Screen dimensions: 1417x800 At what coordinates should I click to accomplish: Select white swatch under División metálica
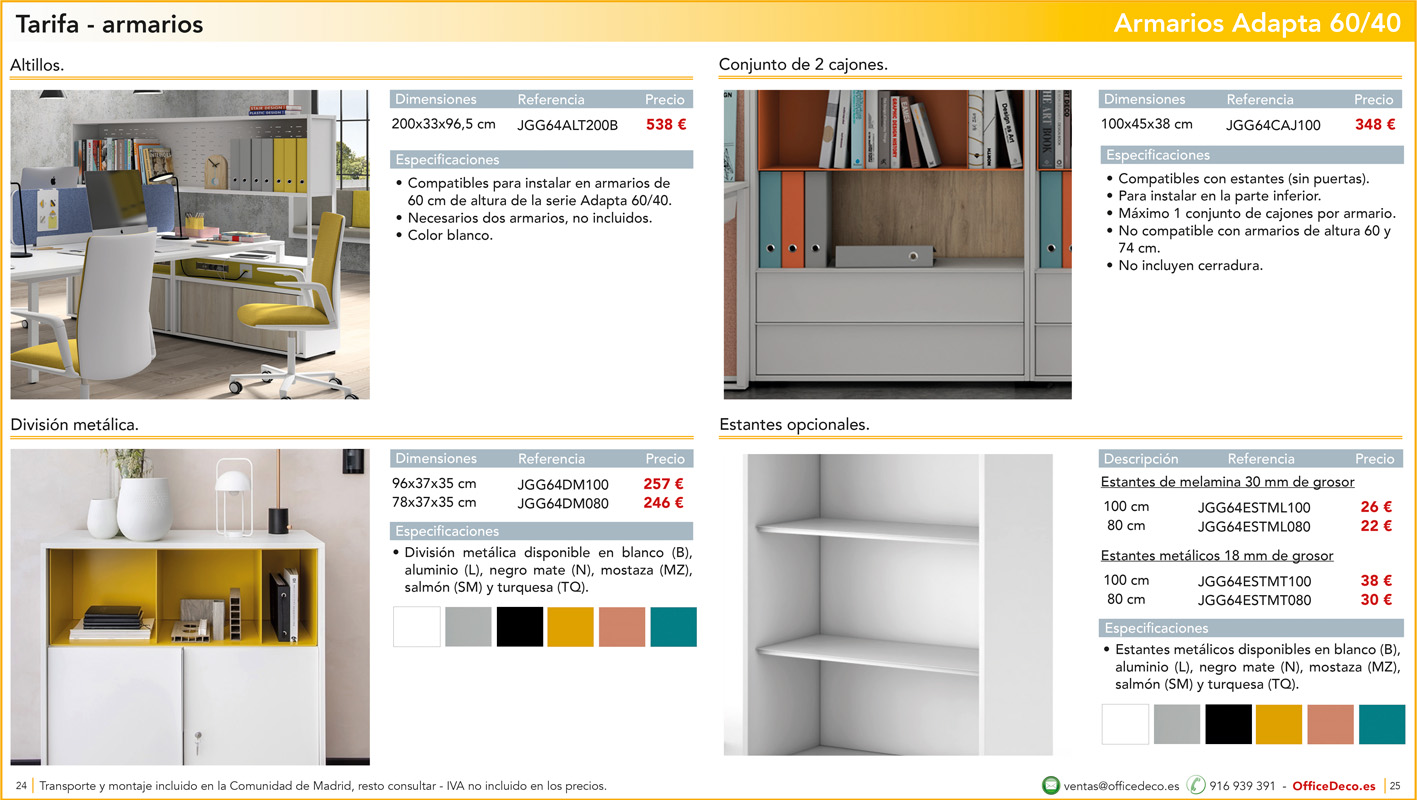click(x=417, y=627)
